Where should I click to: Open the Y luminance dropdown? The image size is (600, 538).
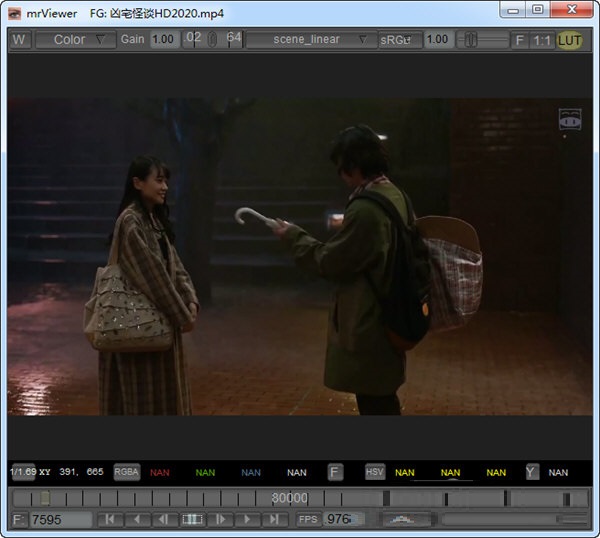pos(532,472)
